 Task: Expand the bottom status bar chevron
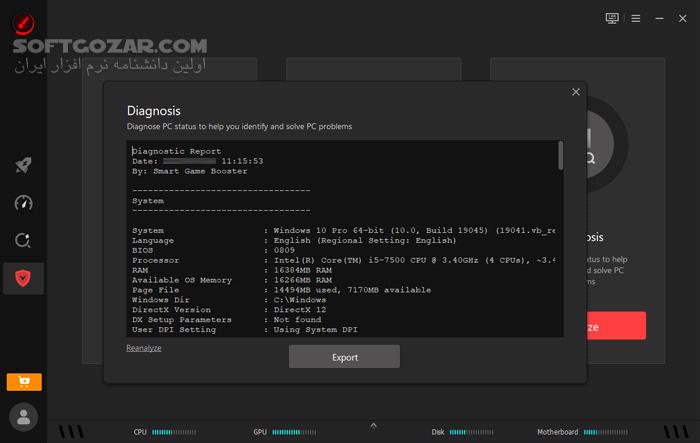click(x=374, y=426)
